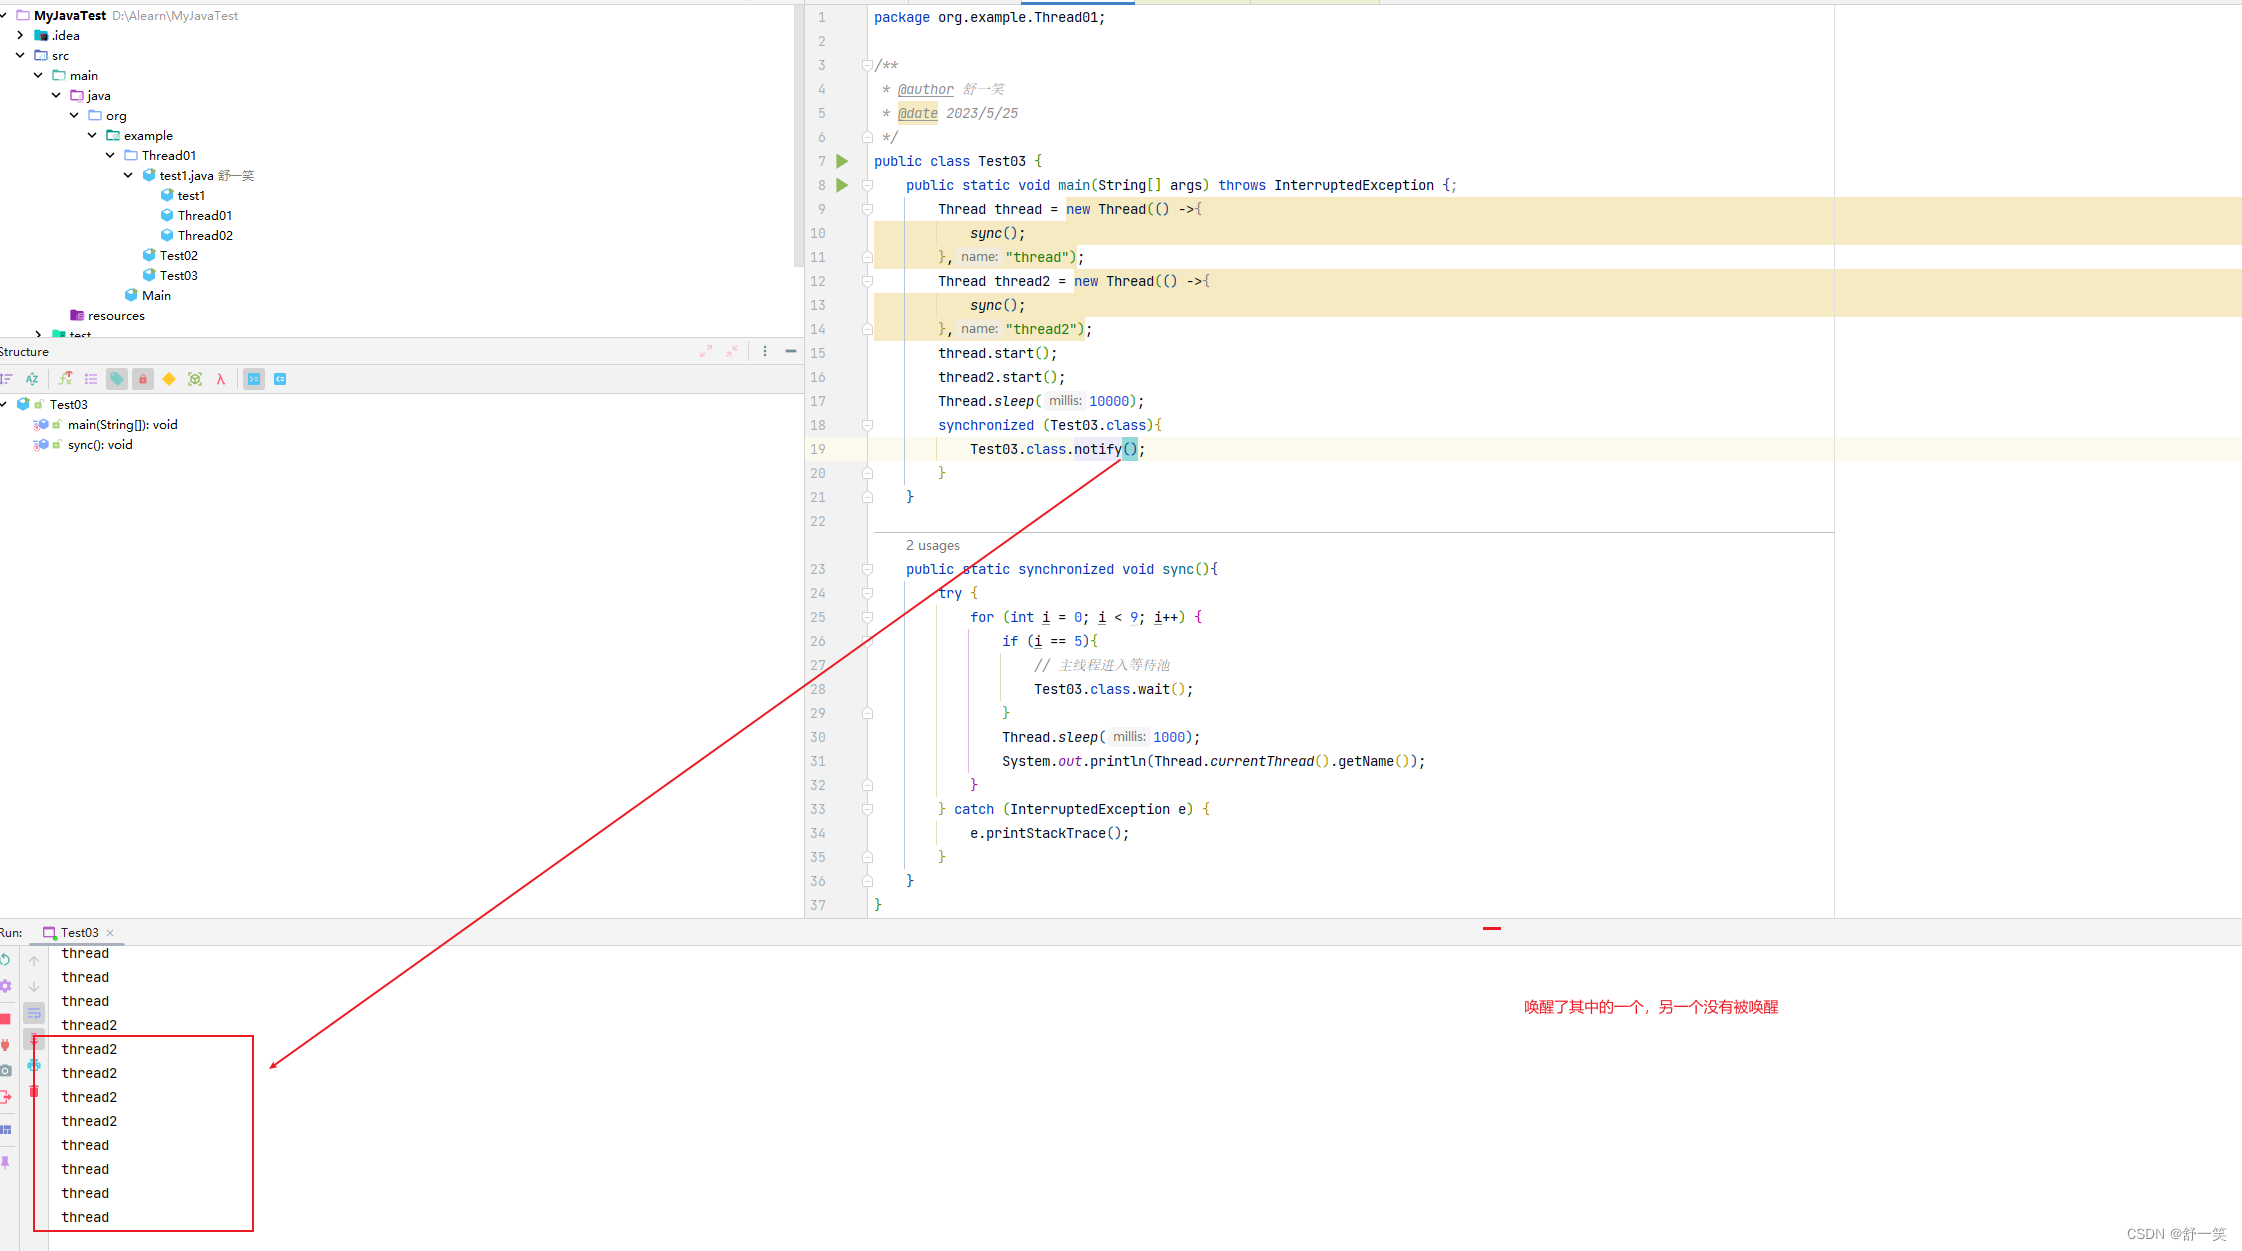Screen dimensions: 2242x1251
Task: Collapse the Thread01 package
Action: (110, 155)
